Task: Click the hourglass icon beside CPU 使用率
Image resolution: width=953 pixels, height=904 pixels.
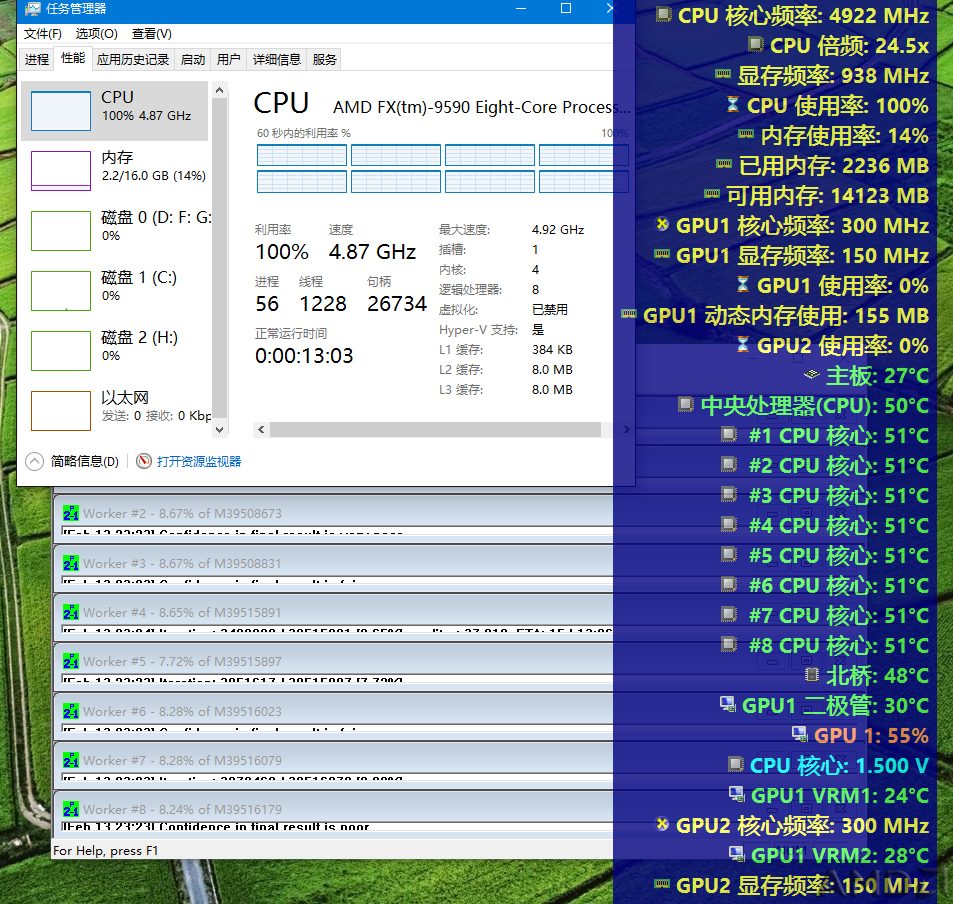Action: pyautogui.click(x=733, y=105)
